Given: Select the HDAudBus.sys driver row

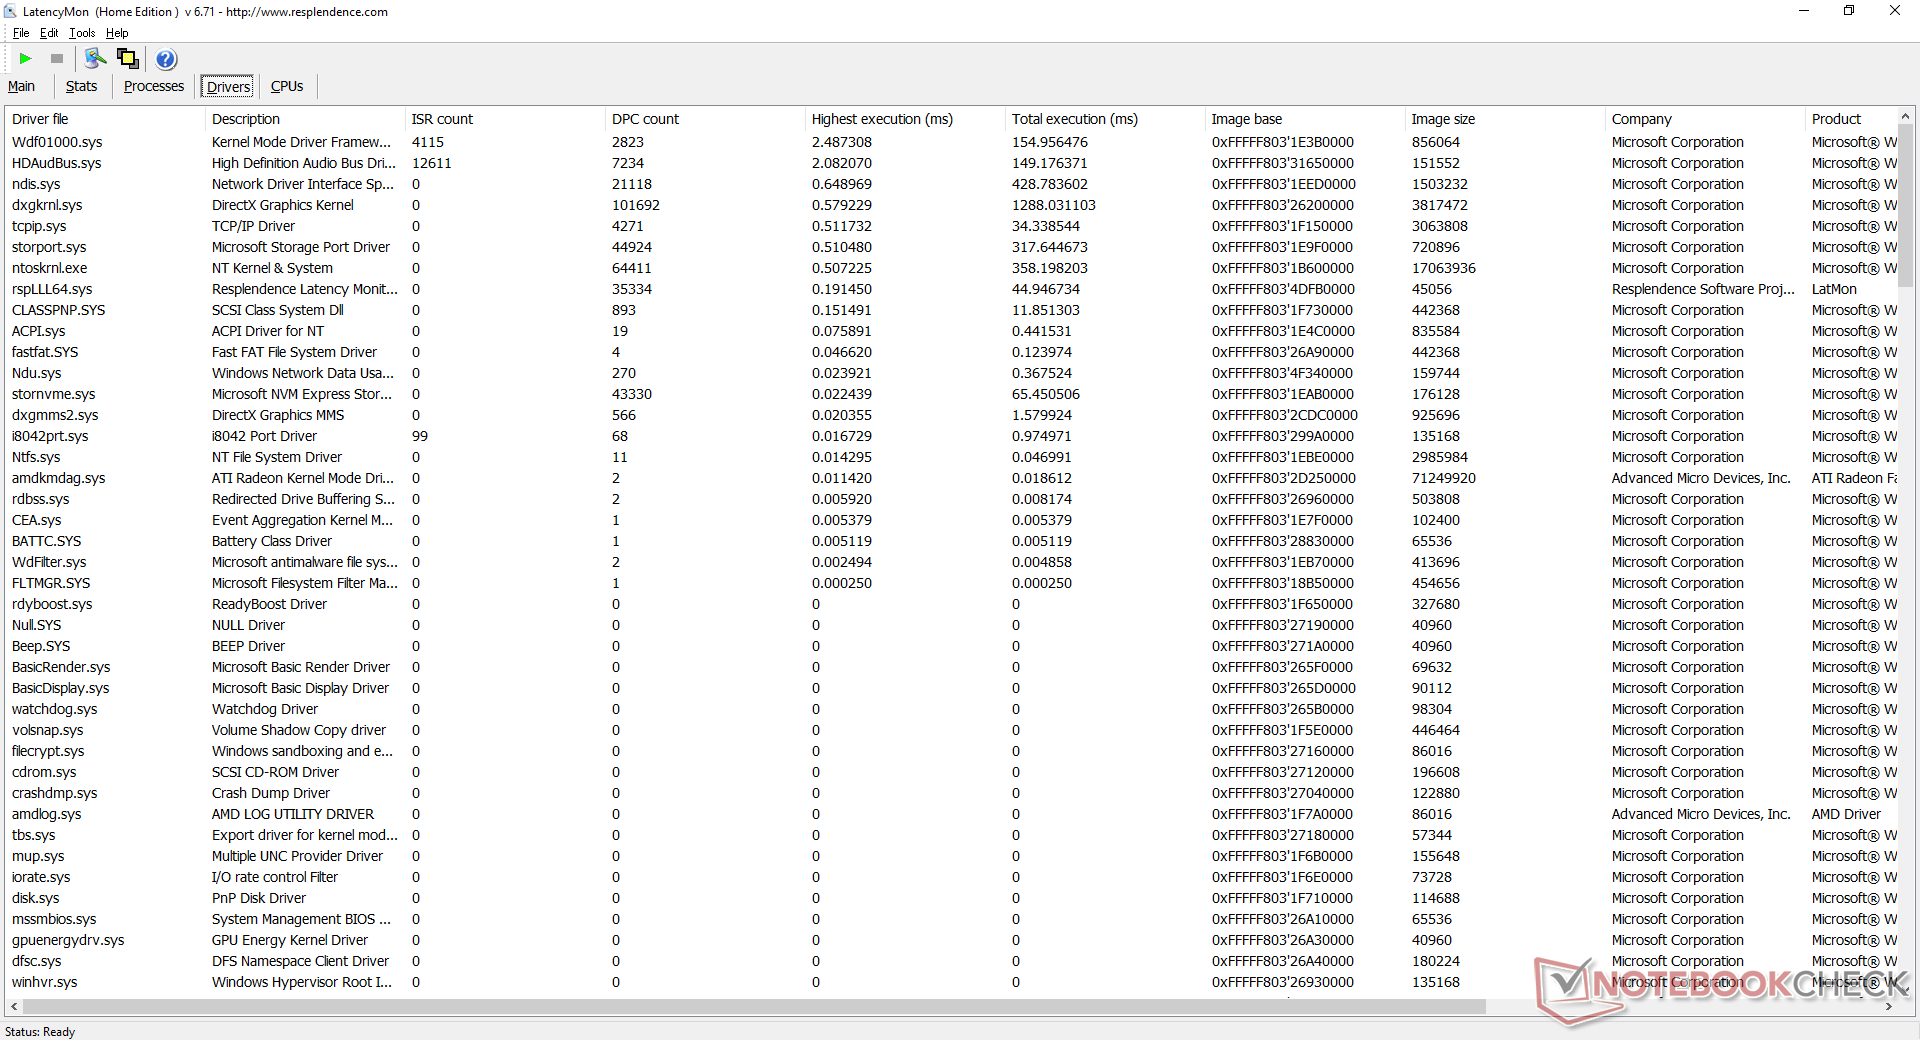Looking at the screenshot, I should (951, 163).
